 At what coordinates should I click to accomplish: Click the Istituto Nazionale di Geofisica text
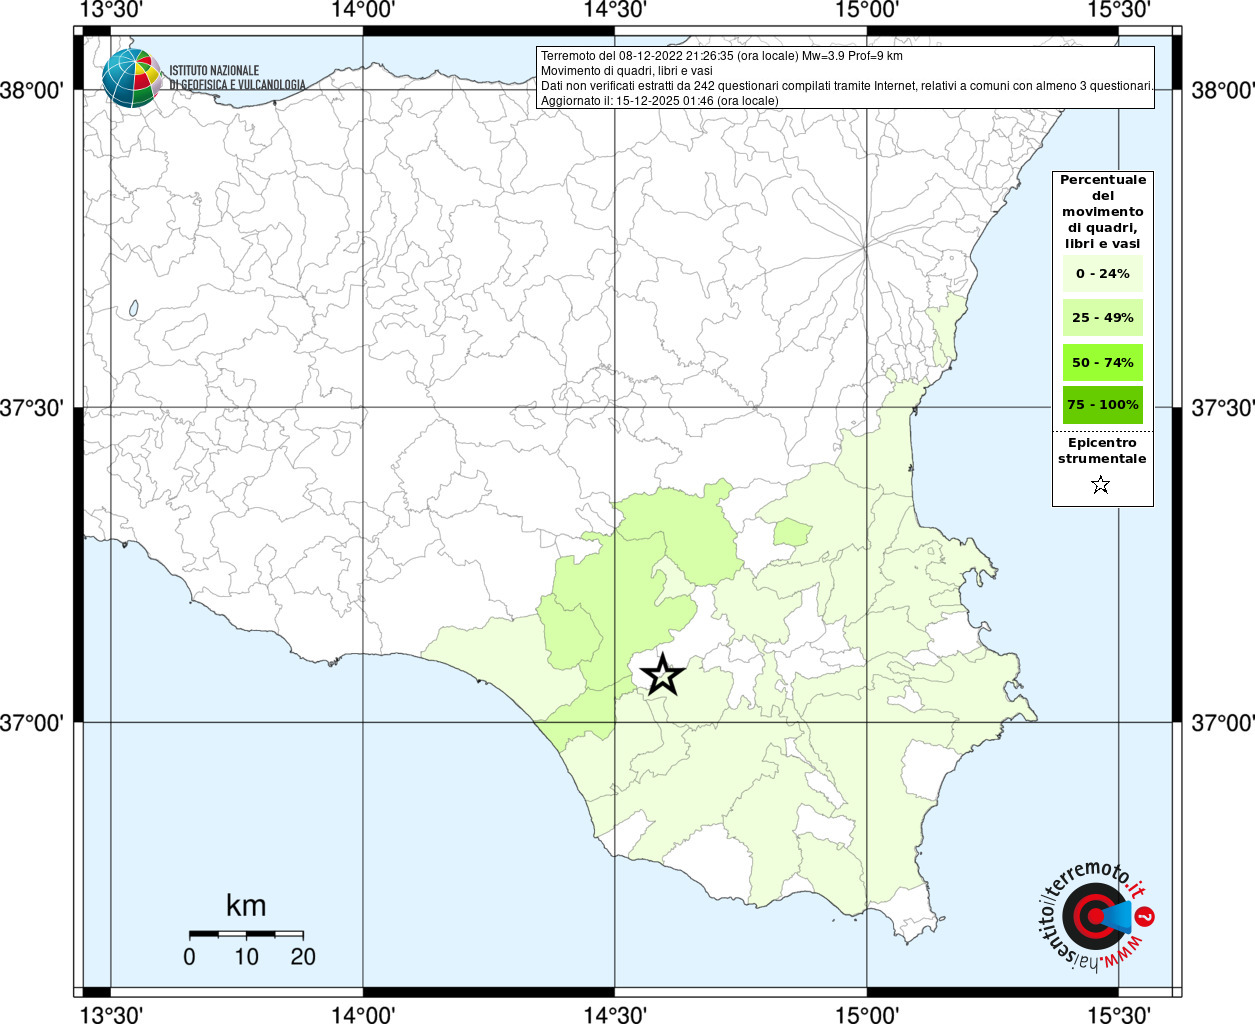click(x=237, y=78)
